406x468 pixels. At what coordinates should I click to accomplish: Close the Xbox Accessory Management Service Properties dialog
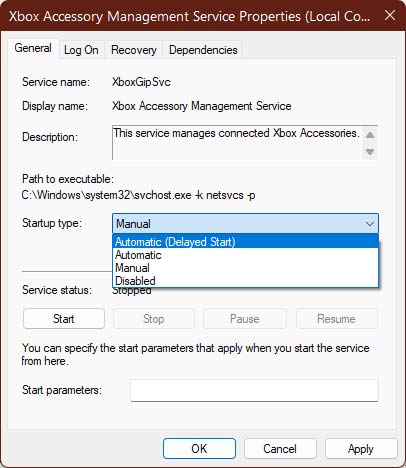[x=390, y=15]
